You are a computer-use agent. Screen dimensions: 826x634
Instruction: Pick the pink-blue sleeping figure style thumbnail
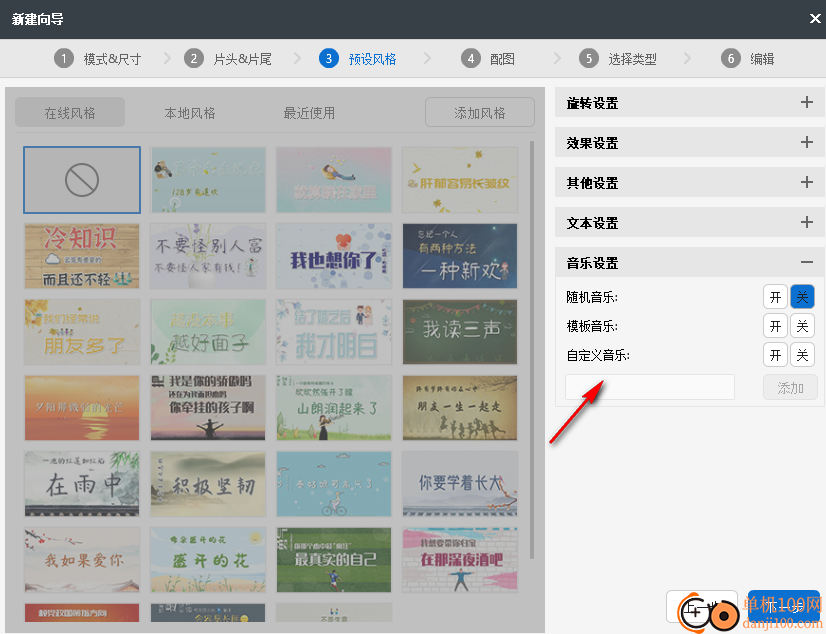point(334,180)
